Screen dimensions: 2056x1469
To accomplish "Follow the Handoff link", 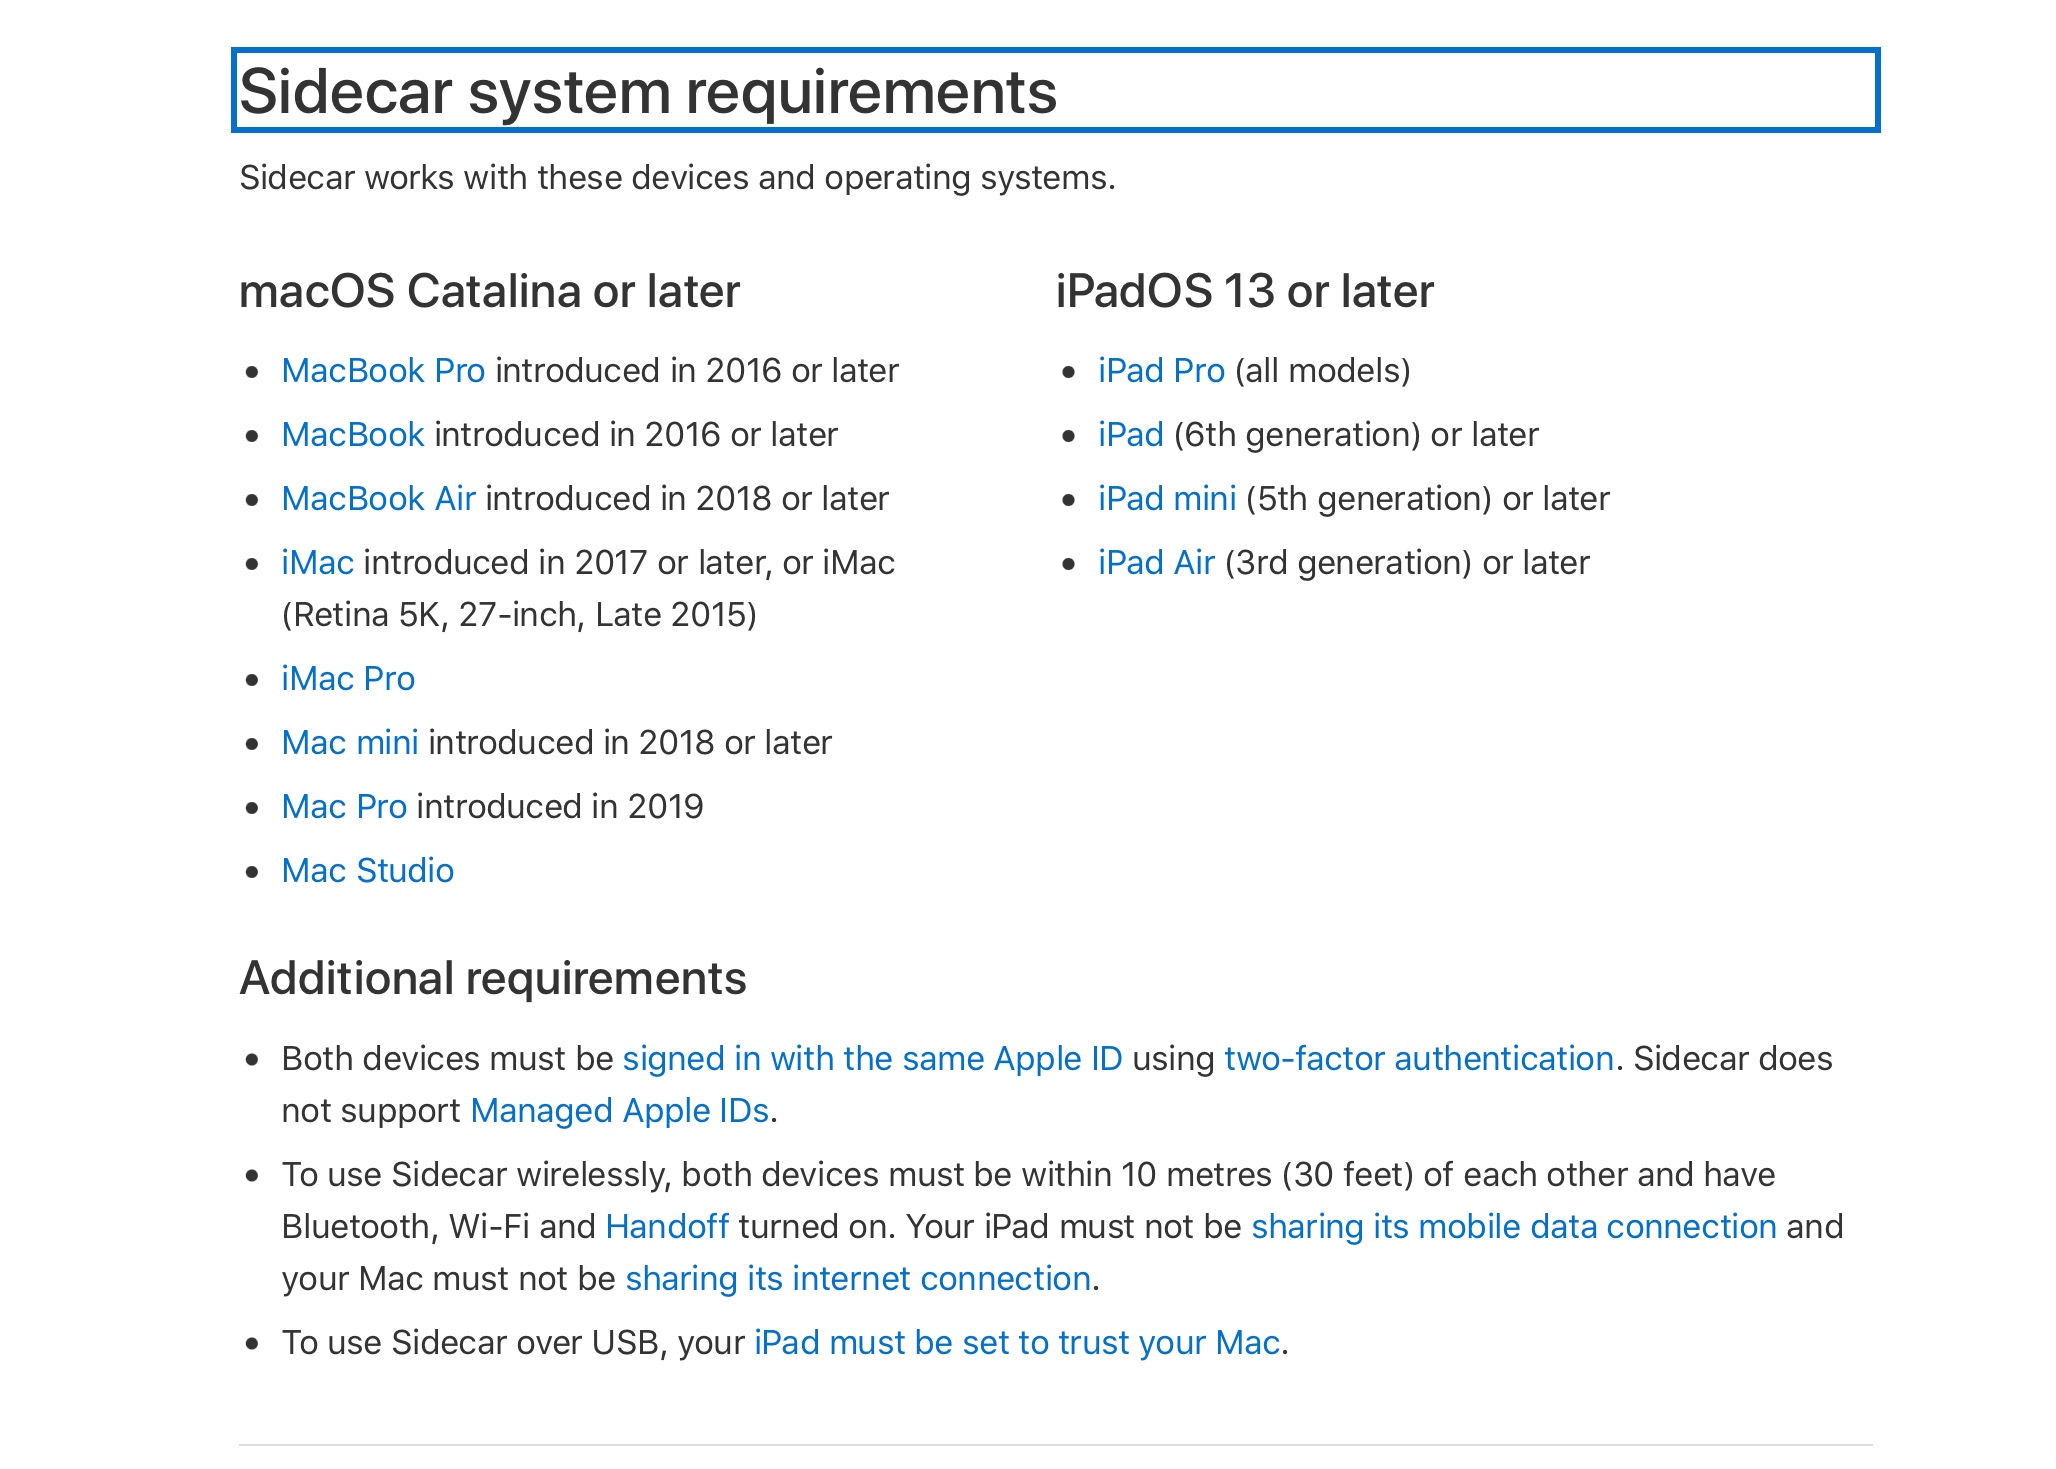I will (x=666, y=1227).
